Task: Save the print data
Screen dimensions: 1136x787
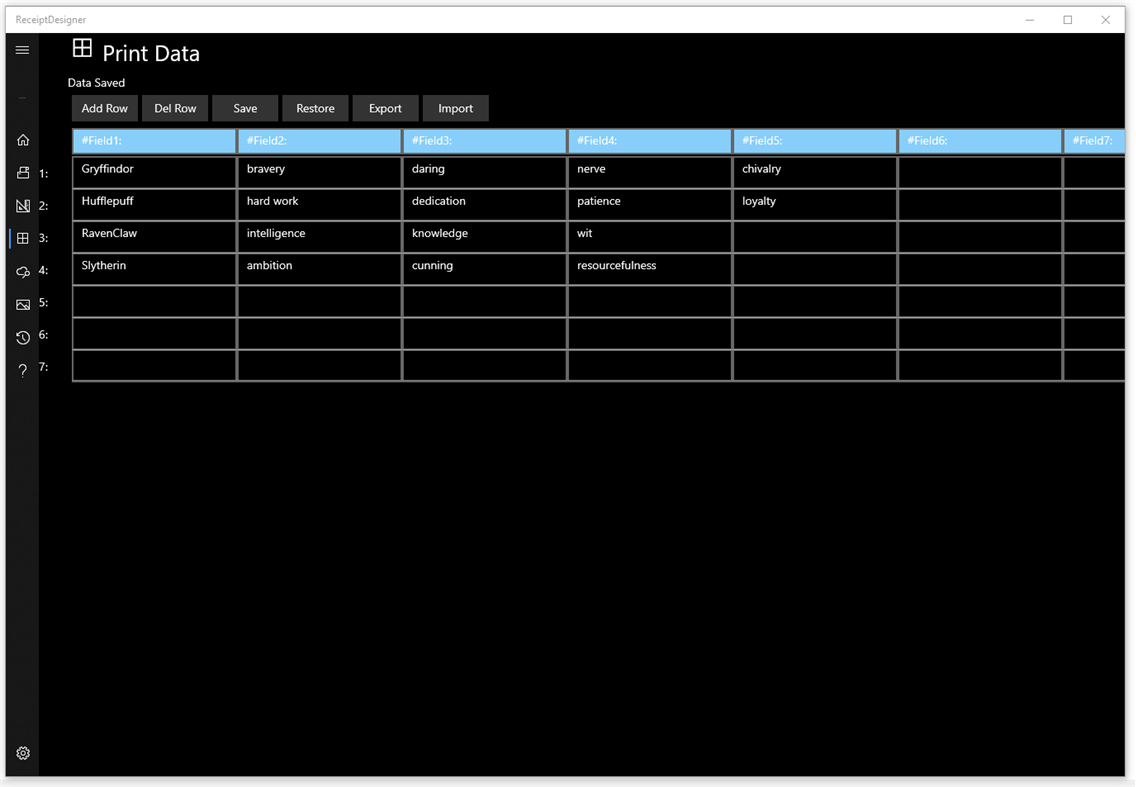Action: coord(245,108)
